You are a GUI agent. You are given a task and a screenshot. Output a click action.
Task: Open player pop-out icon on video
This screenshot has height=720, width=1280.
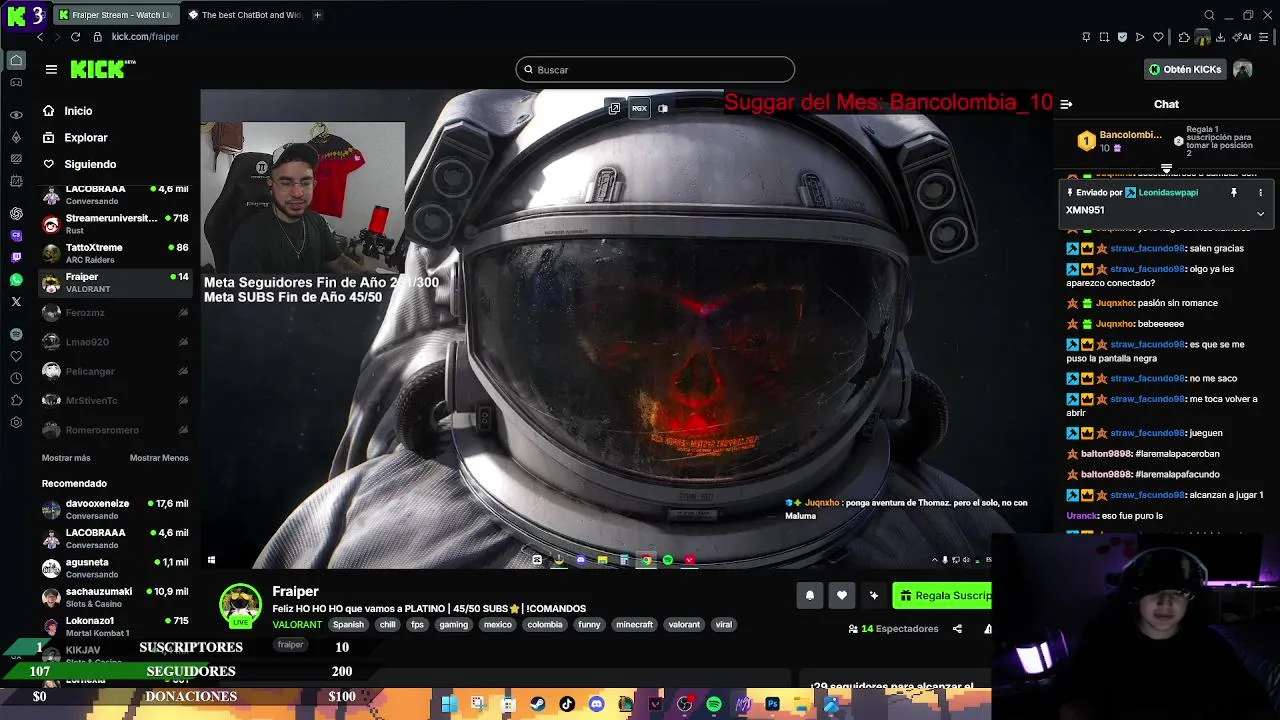click(x=614, y=108)
